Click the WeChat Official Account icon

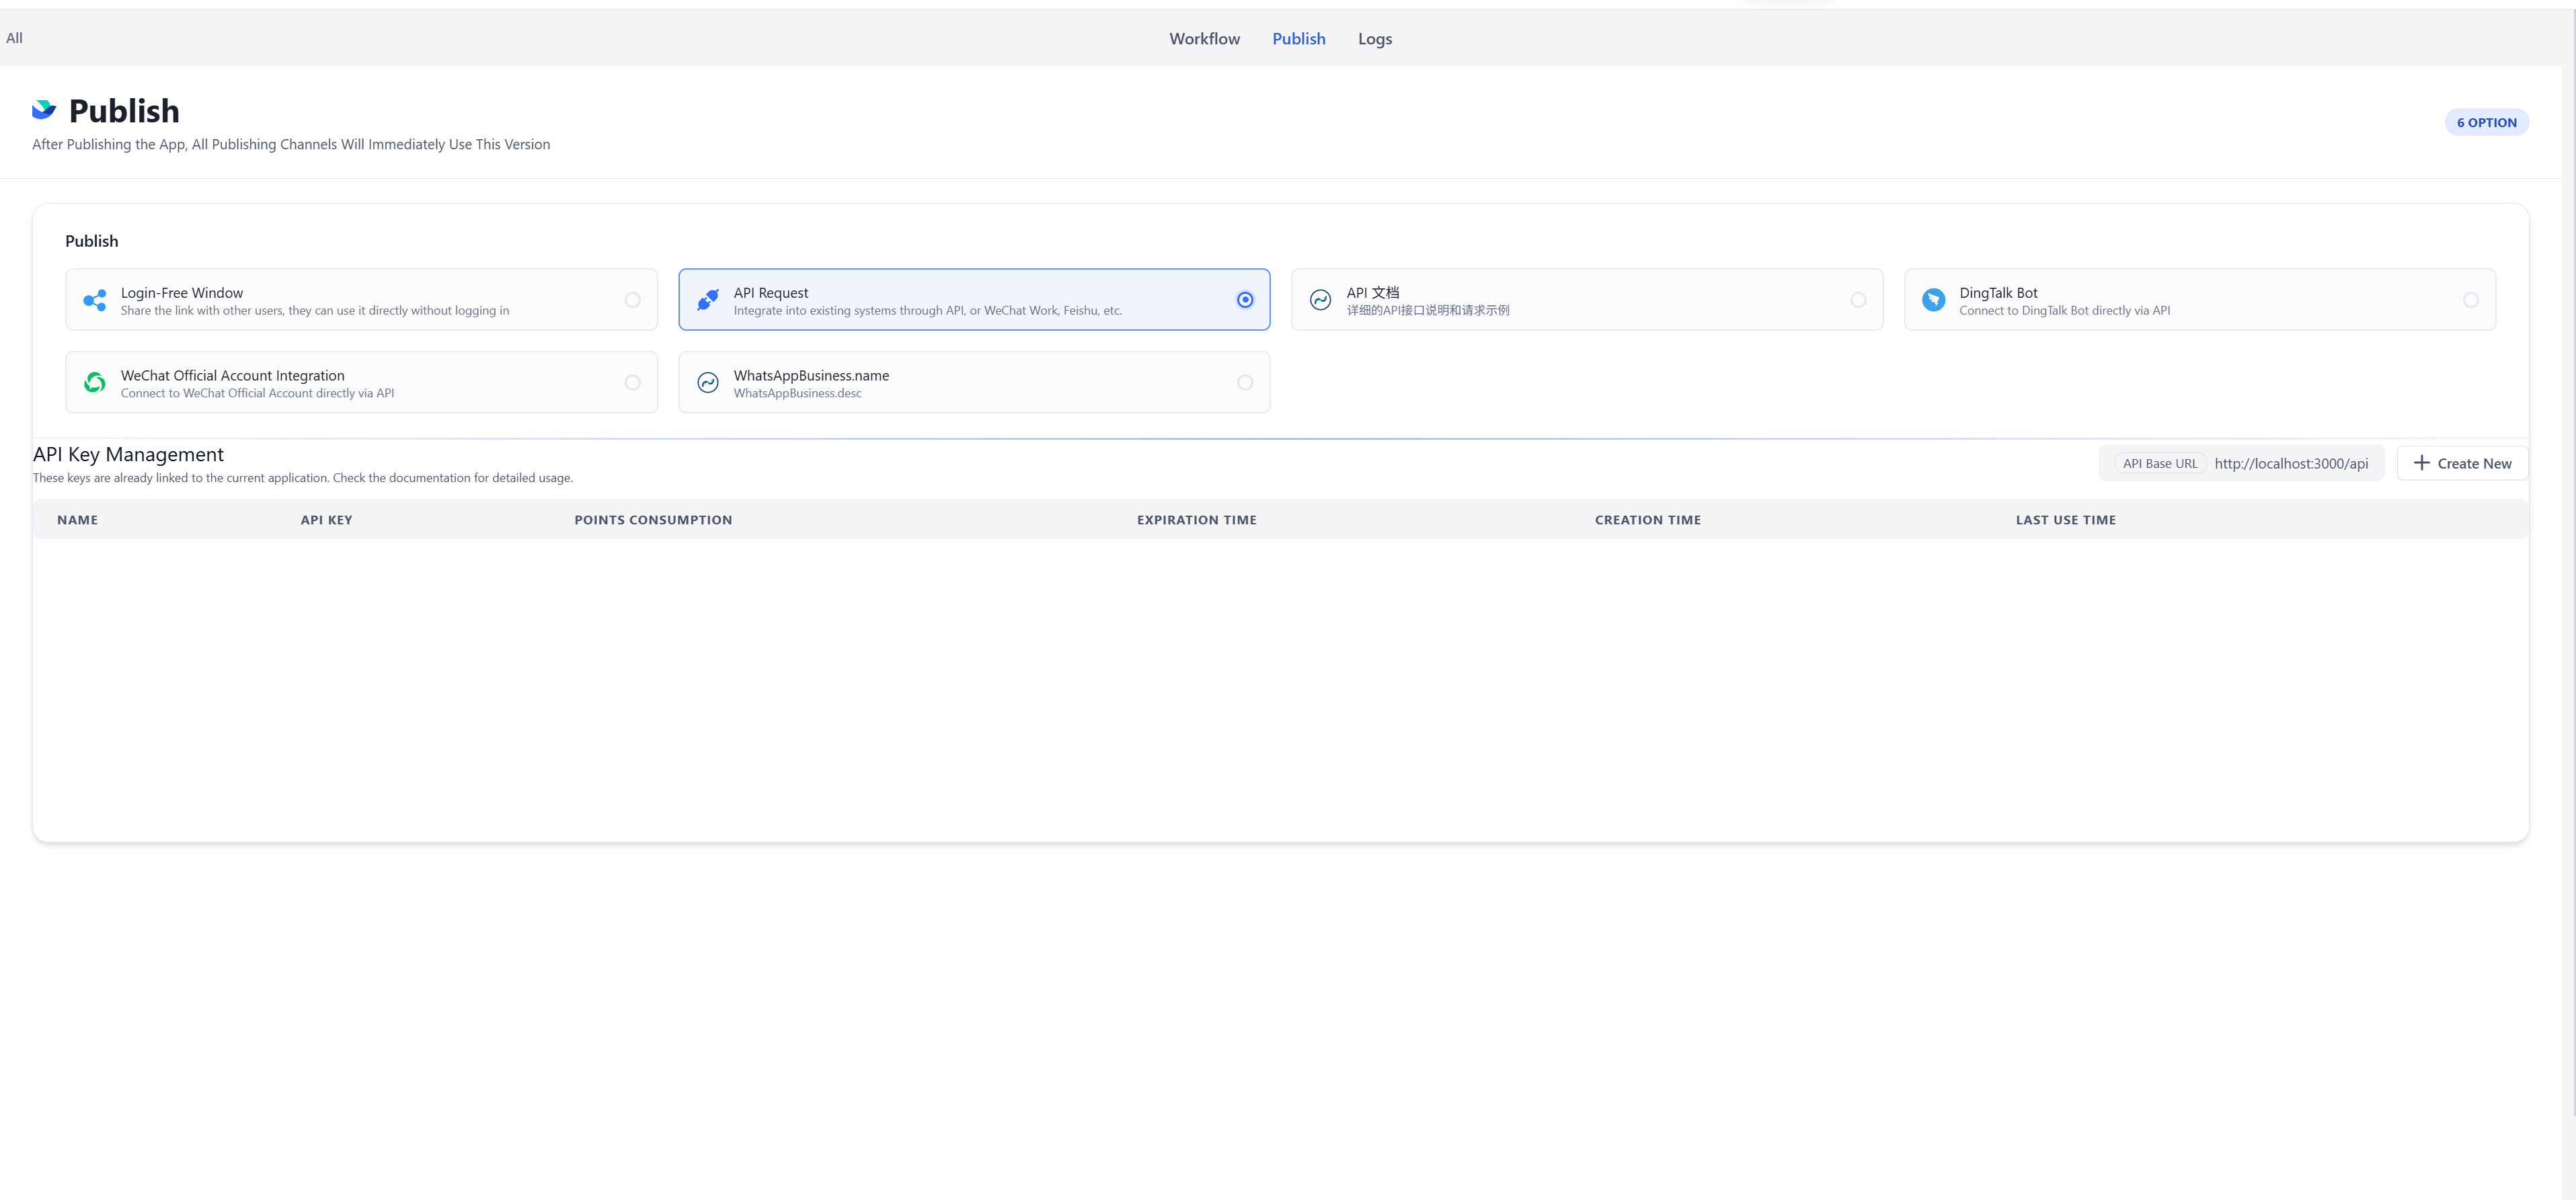[x=94, y=382]
